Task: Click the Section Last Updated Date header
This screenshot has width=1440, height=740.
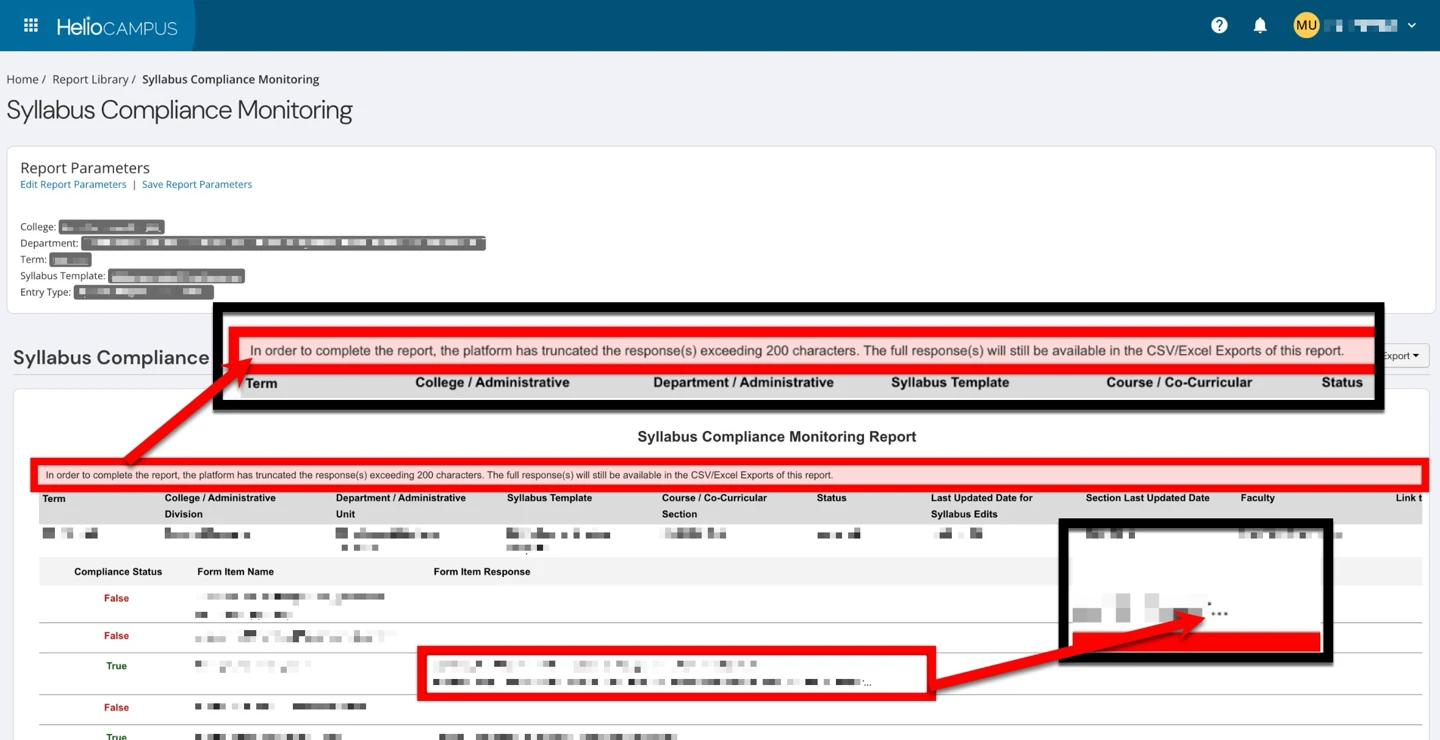Action: [1147, 498]
